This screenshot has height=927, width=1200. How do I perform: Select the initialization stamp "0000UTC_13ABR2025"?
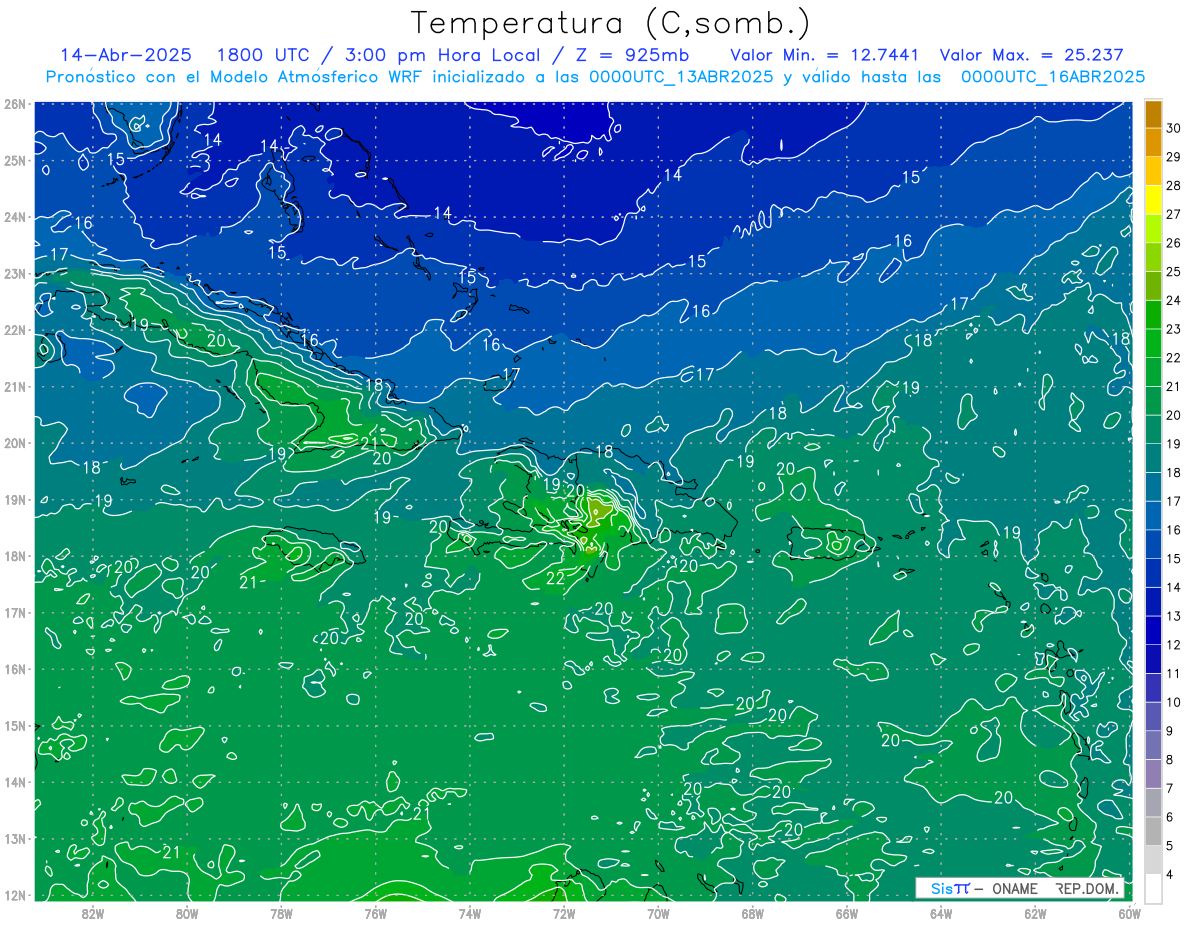(681, 76)
